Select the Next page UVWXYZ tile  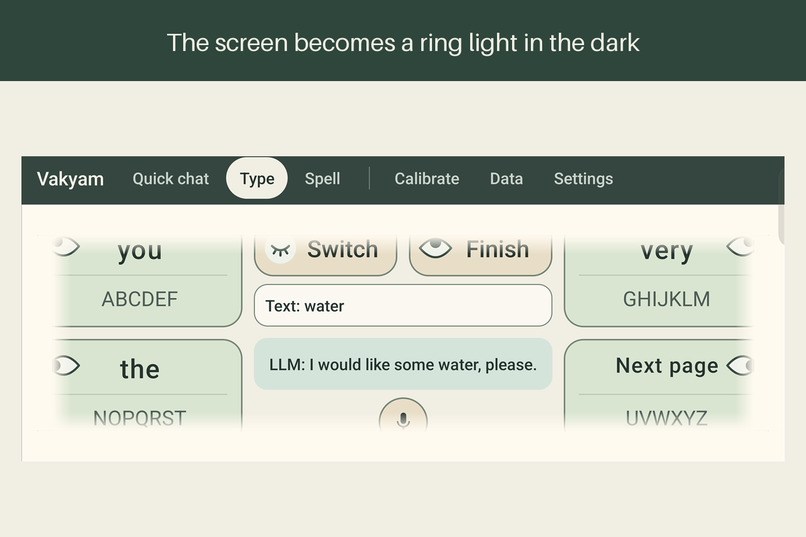[658, 384]
